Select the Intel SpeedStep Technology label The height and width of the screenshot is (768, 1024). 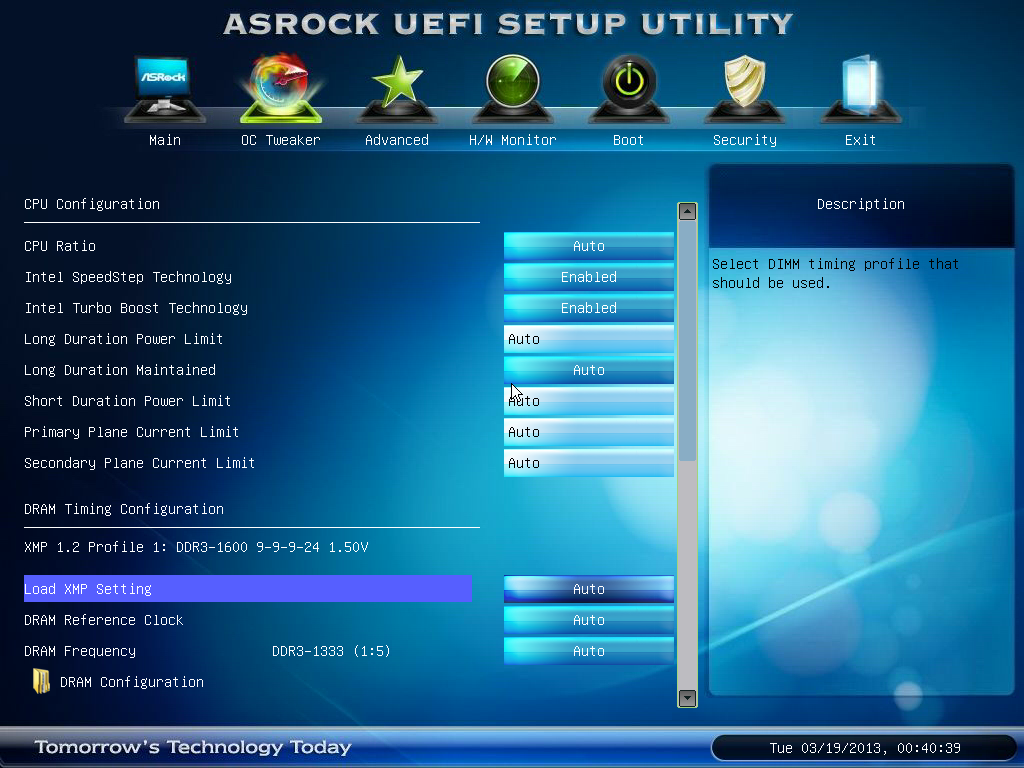(128, 277)
